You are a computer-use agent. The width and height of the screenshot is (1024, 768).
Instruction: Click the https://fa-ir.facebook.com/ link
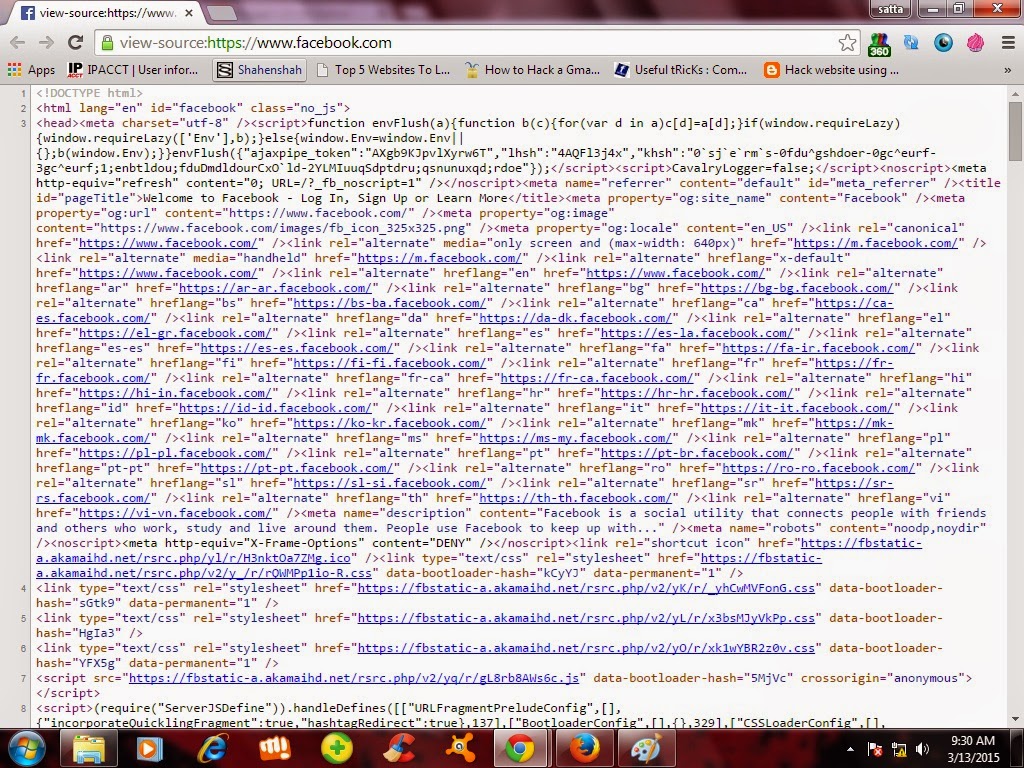(818, 348)
